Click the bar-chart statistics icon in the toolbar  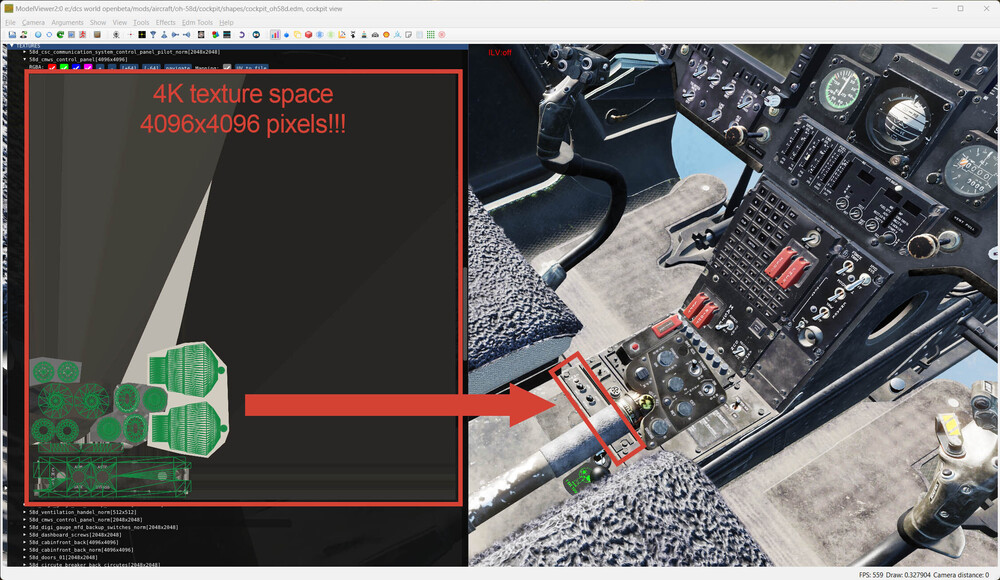point(277,34)
